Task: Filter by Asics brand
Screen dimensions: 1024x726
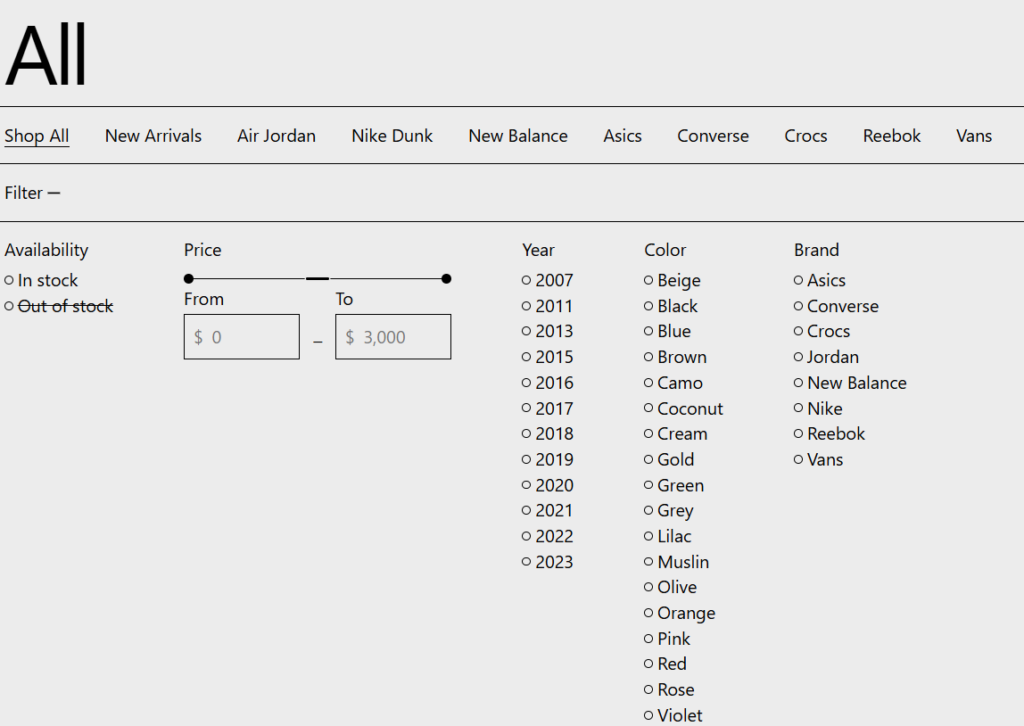Action: tap(820, 281)
